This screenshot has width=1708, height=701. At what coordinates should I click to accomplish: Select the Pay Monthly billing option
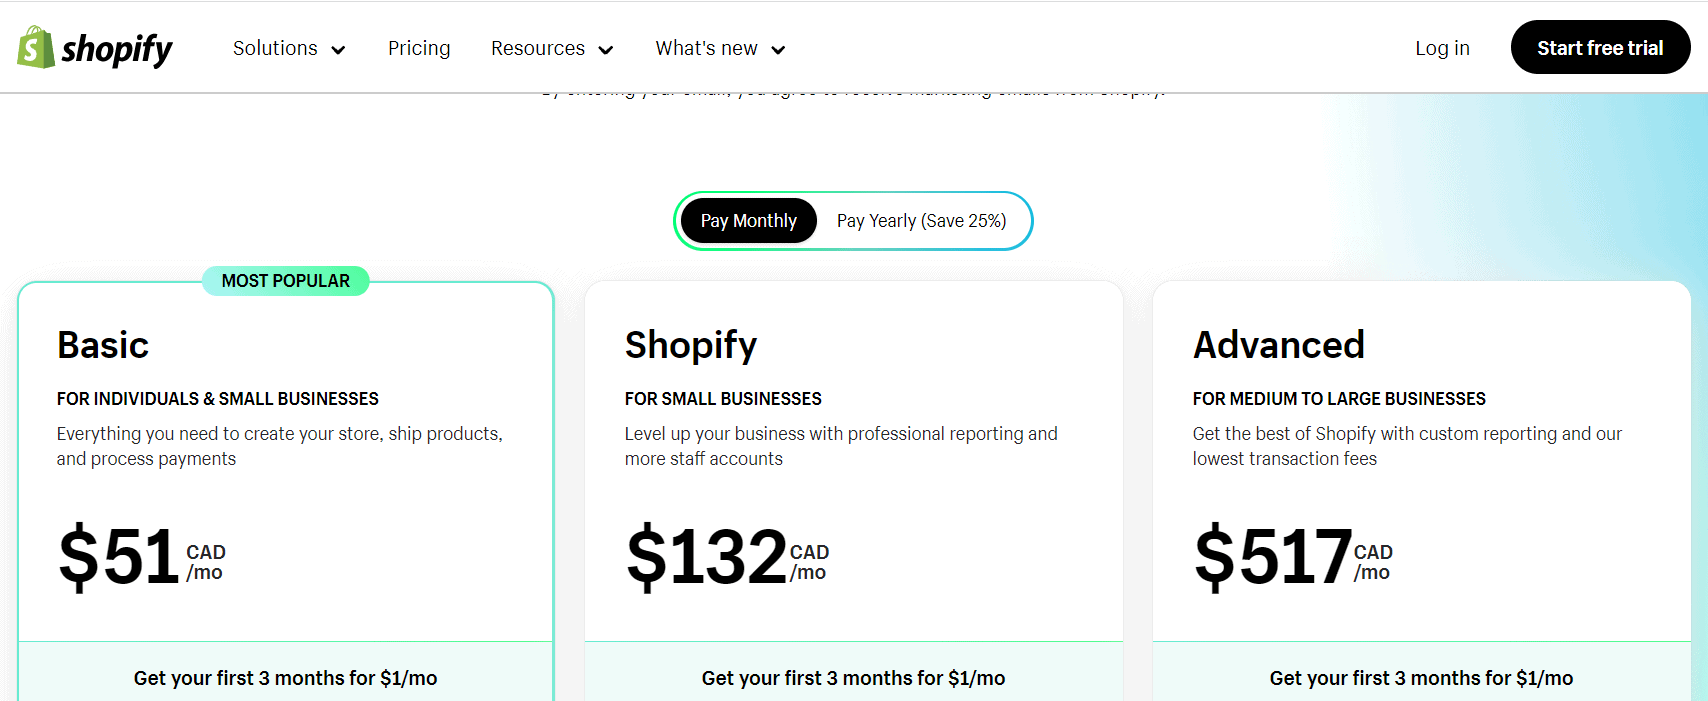(x=749, y=221)
